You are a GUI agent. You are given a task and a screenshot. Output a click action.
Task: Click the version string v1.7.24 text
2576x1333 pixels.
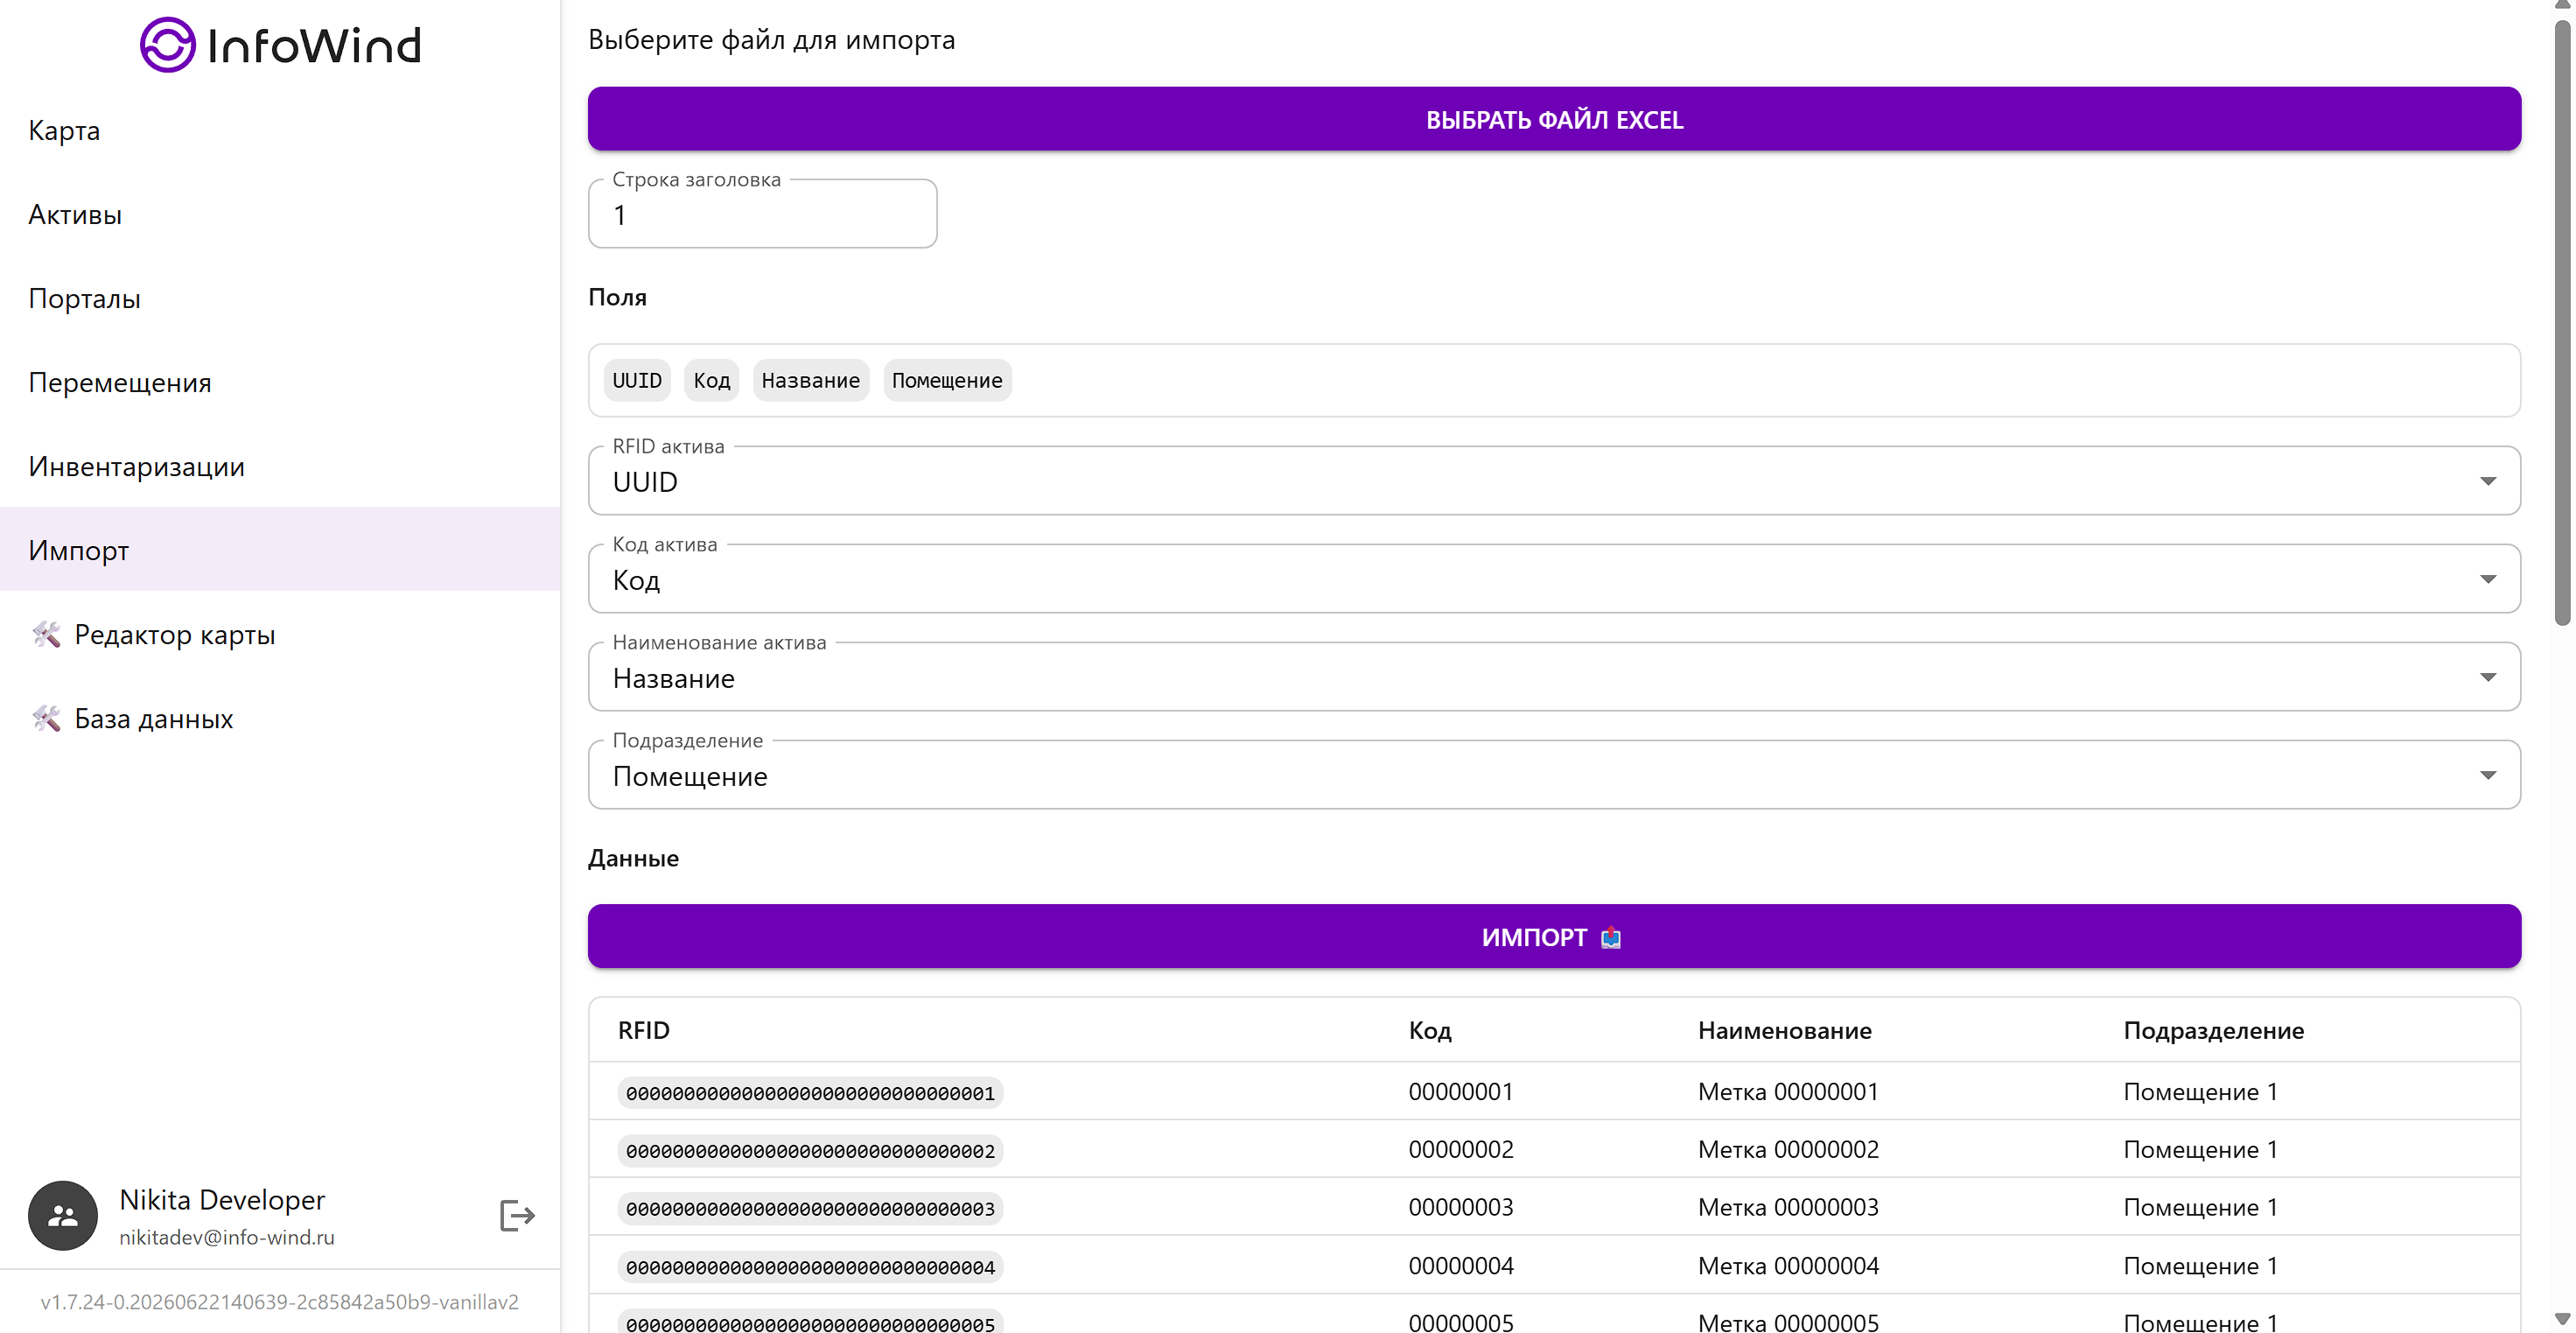tap(279, 1302)
